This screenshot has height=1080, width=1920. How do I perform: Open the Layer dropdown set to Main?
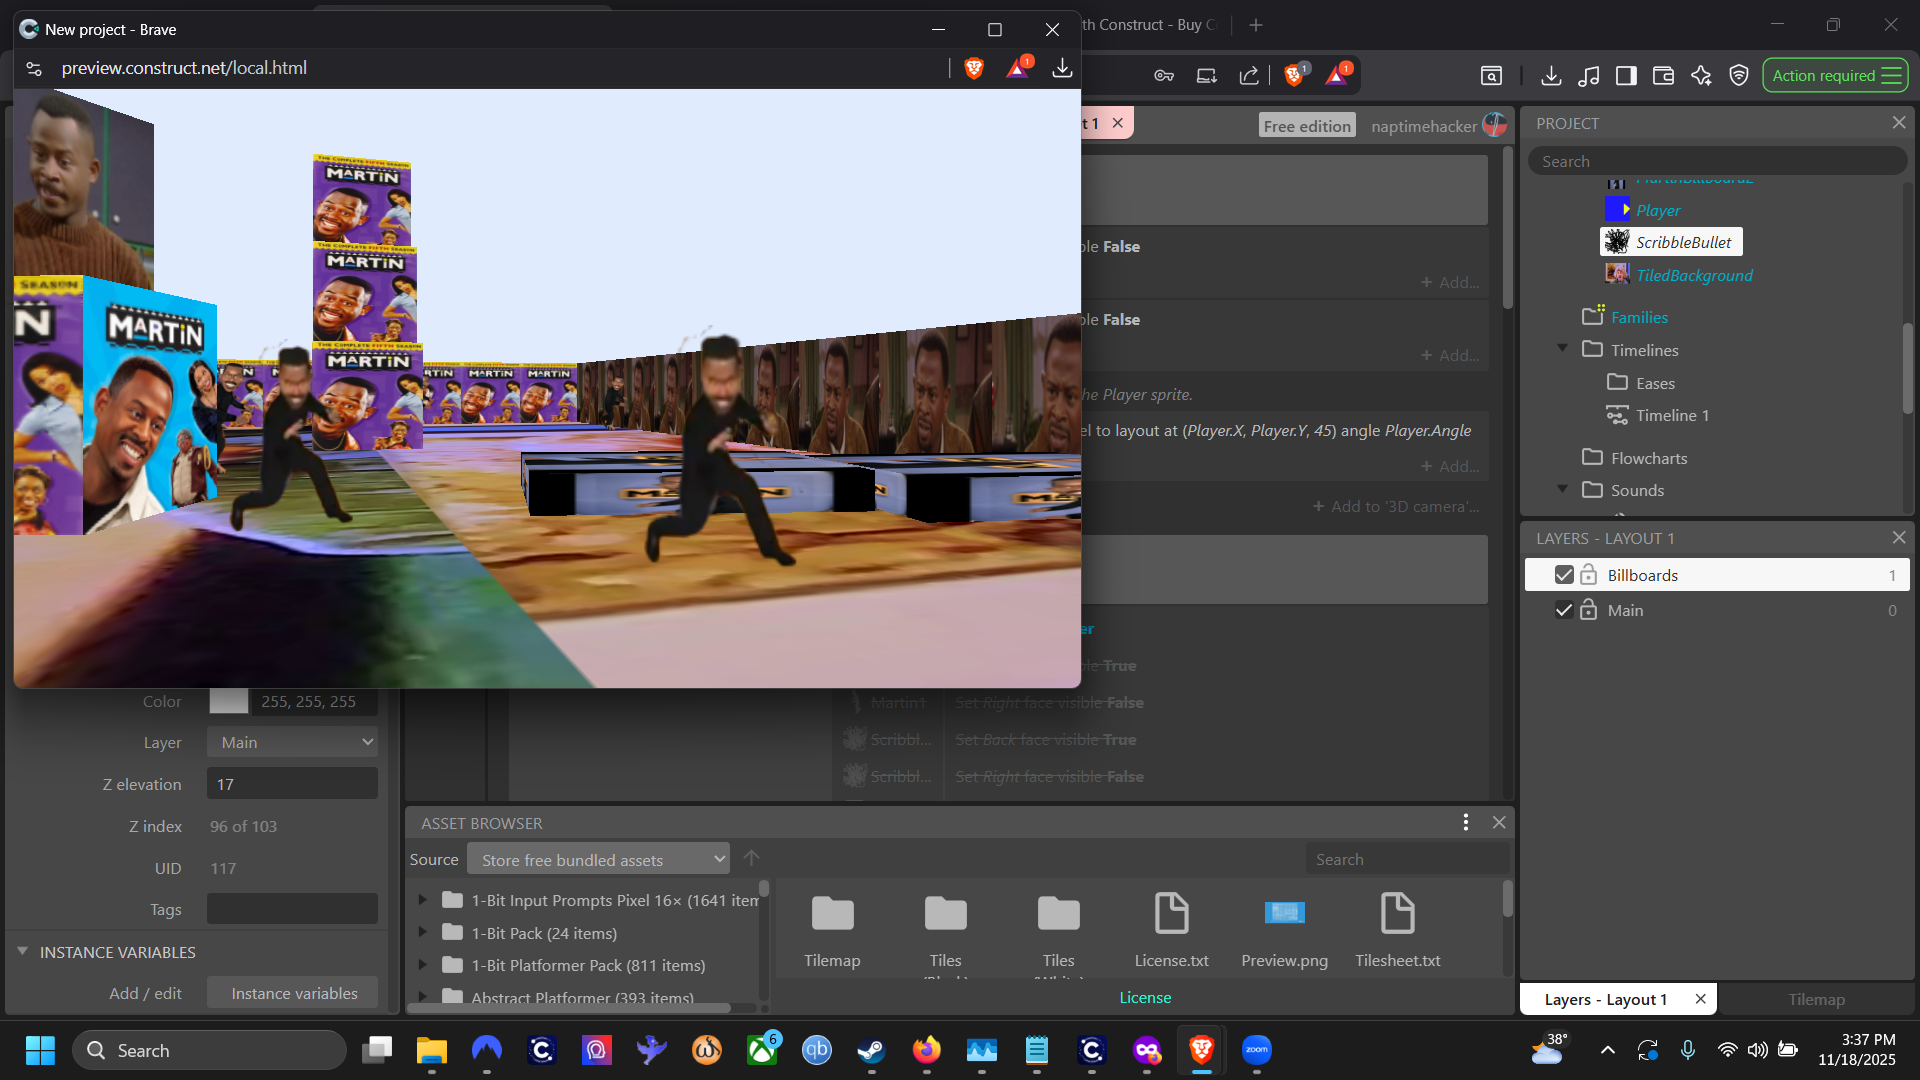pos(292,742)
